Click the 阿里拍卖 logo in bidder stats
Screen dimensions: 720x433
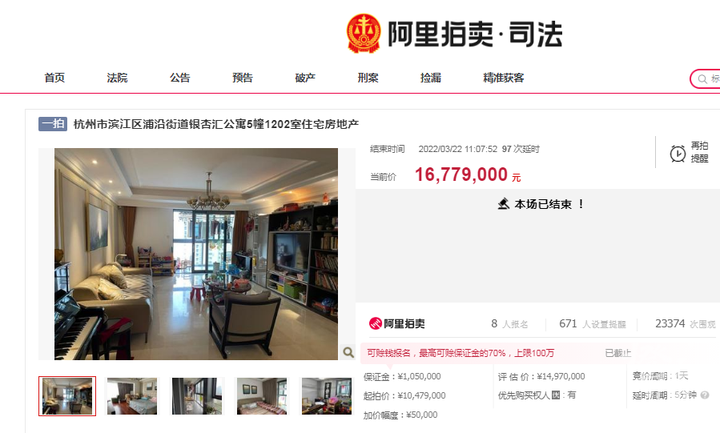[397, 324]
